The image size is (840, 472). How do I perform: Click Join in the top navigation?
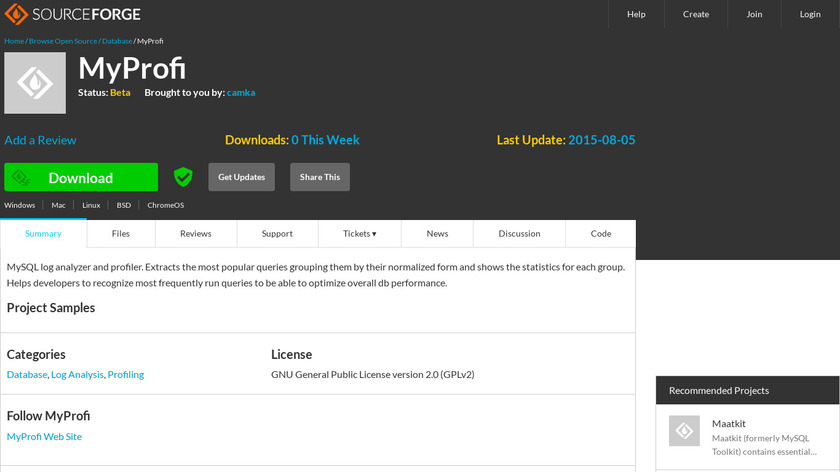click(x=754, y=14)
